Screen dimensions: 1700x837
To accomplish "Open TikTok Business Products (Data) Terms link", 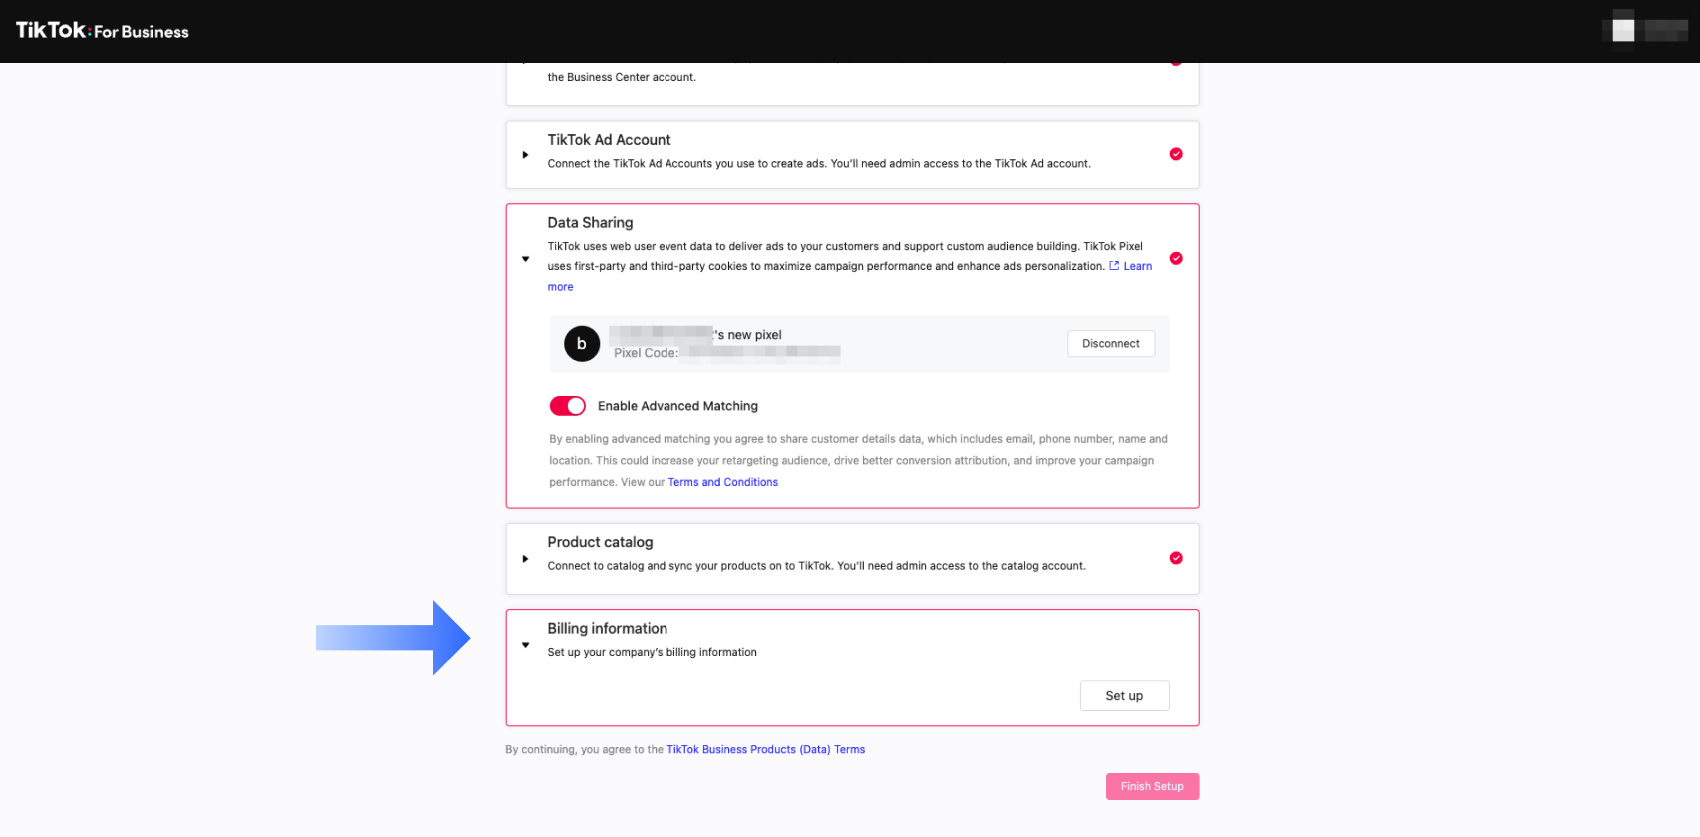I will coord(765,749).
